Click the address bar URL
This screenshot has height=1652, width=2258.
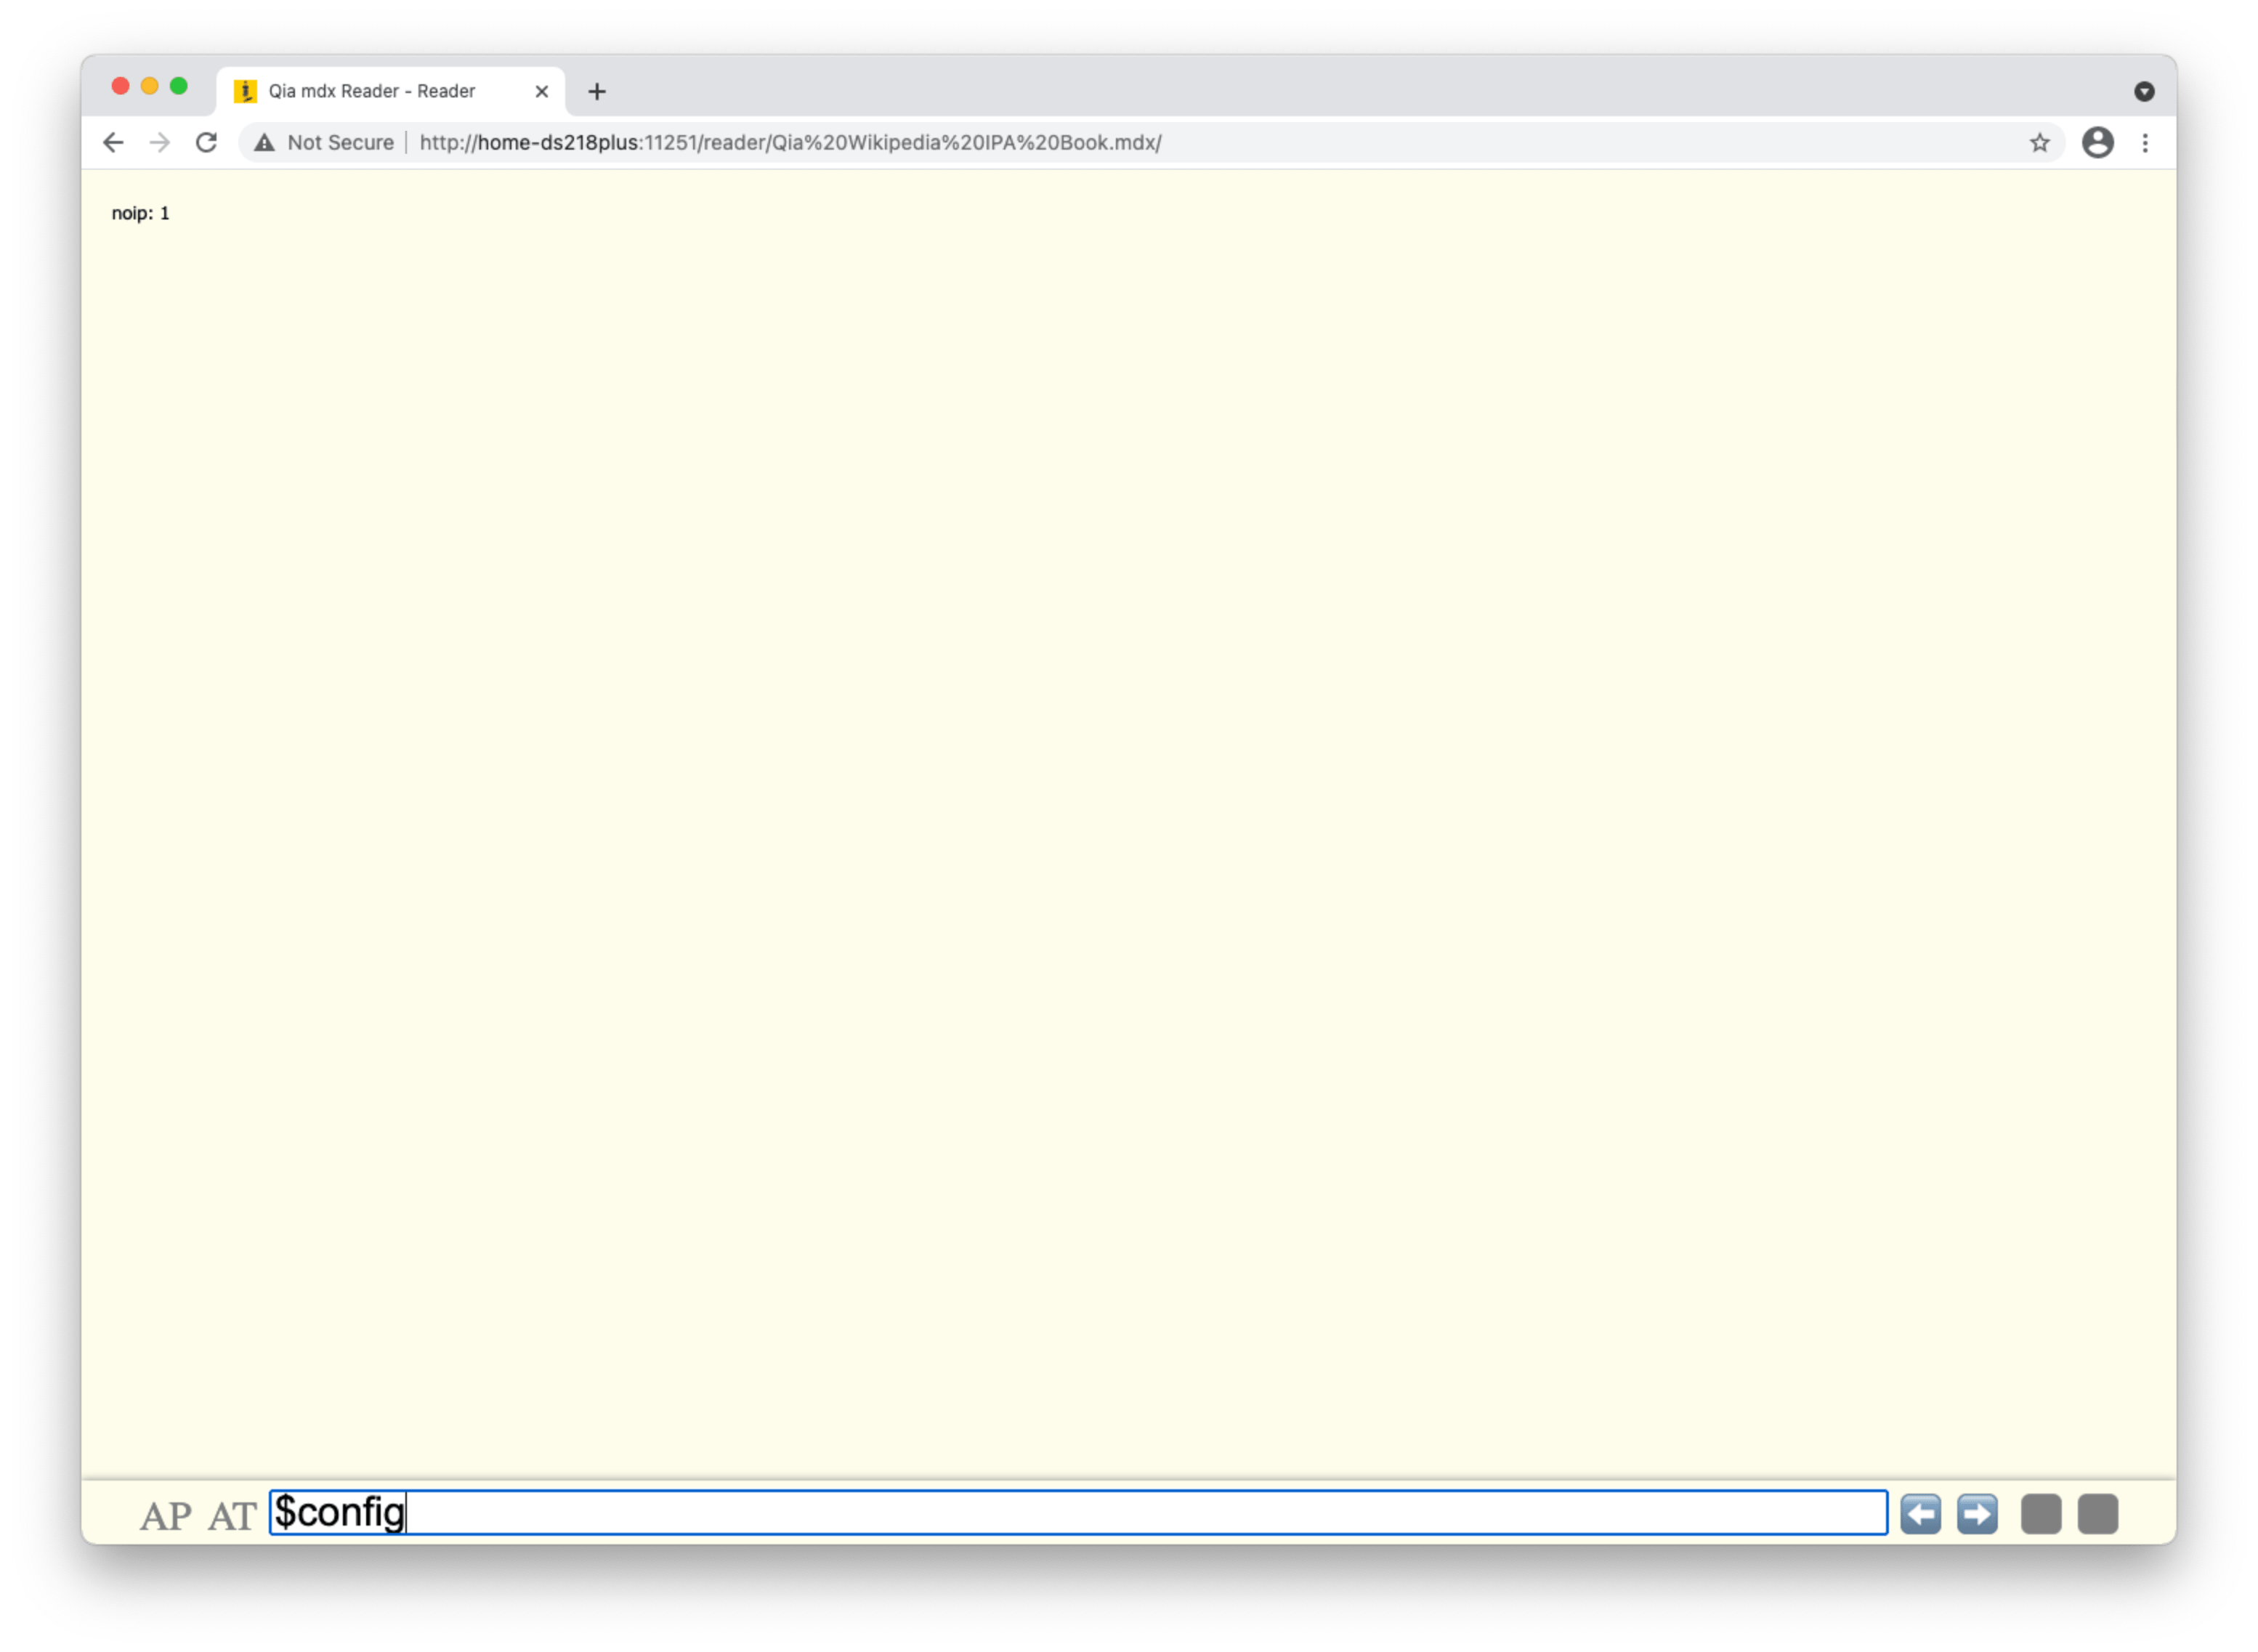790,142
